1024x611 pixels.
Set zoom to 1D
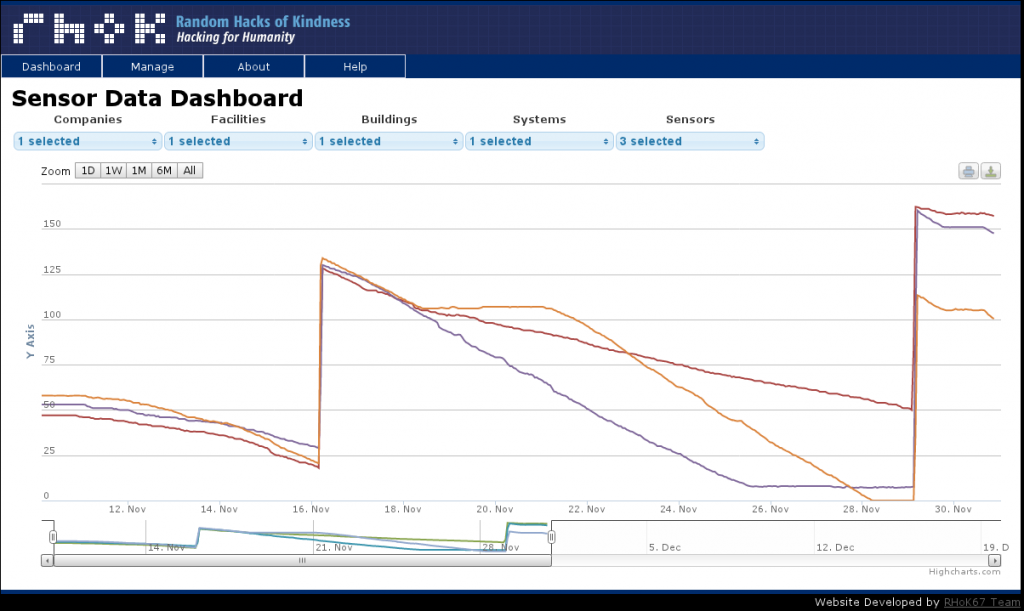click(x=88, y=170)
